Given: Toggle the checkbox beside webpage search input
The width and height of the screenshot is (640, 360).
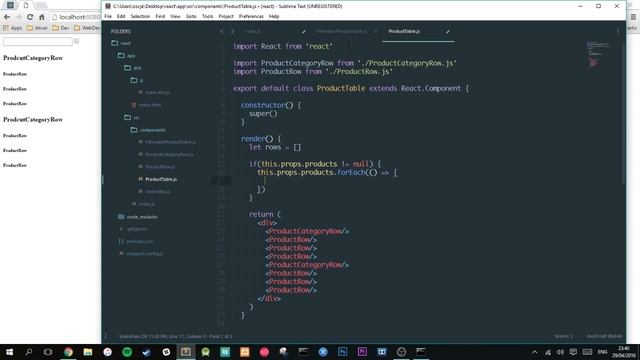Looking at the screenshot, I should tap(76, 41).
